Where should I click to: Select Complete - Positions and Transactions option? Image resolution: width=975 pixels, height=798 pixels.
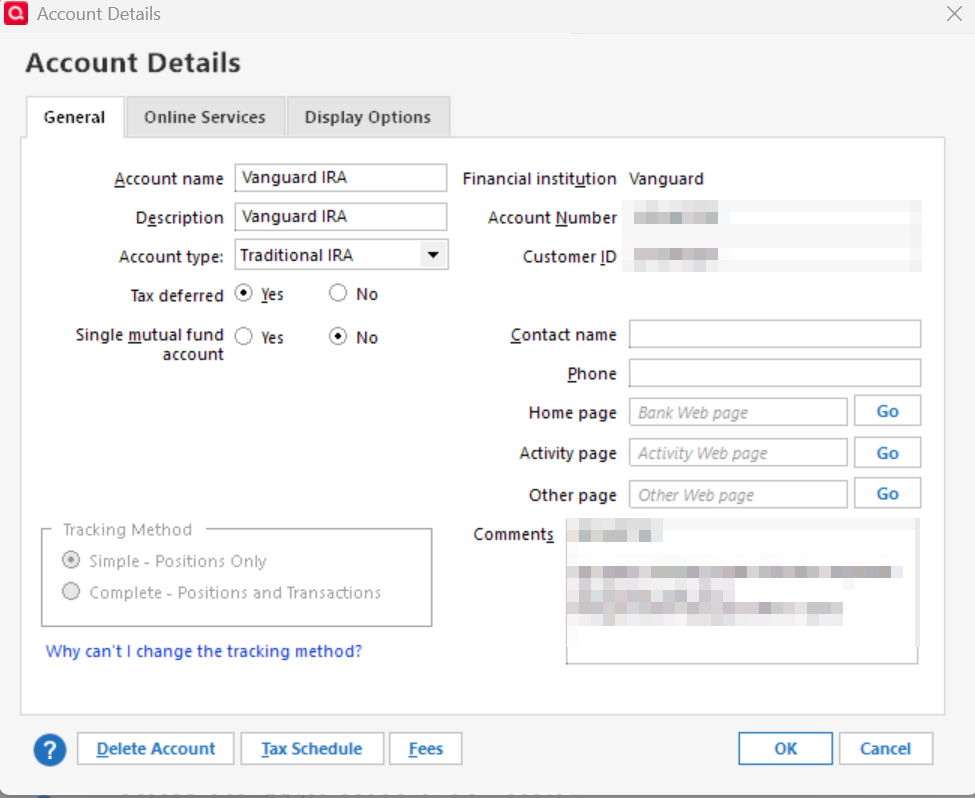point(71,592)
